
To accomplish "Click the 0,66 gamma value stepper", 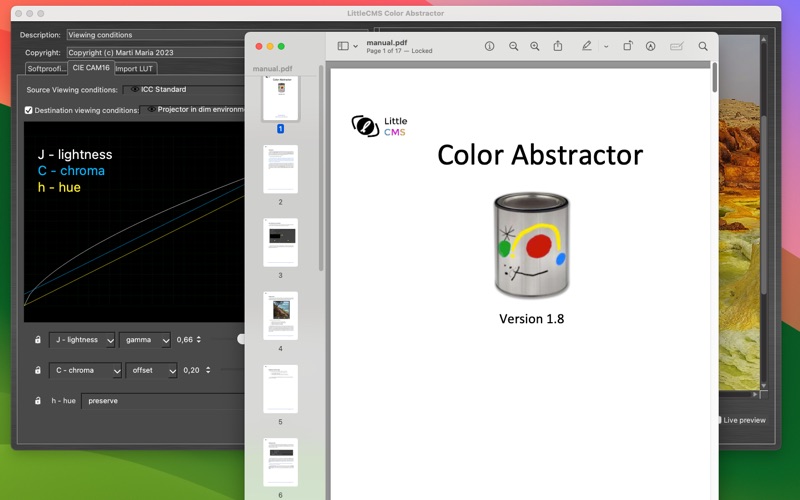I will 198,339.
